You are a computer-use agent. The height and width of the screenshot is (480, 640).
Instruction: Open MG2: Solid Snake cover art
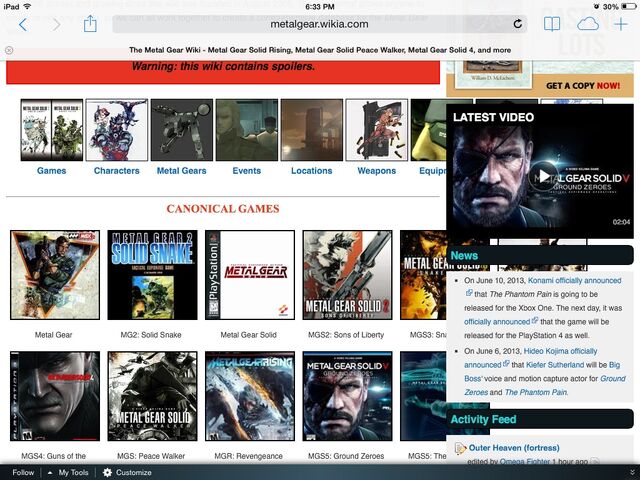(x=152, y=275)
